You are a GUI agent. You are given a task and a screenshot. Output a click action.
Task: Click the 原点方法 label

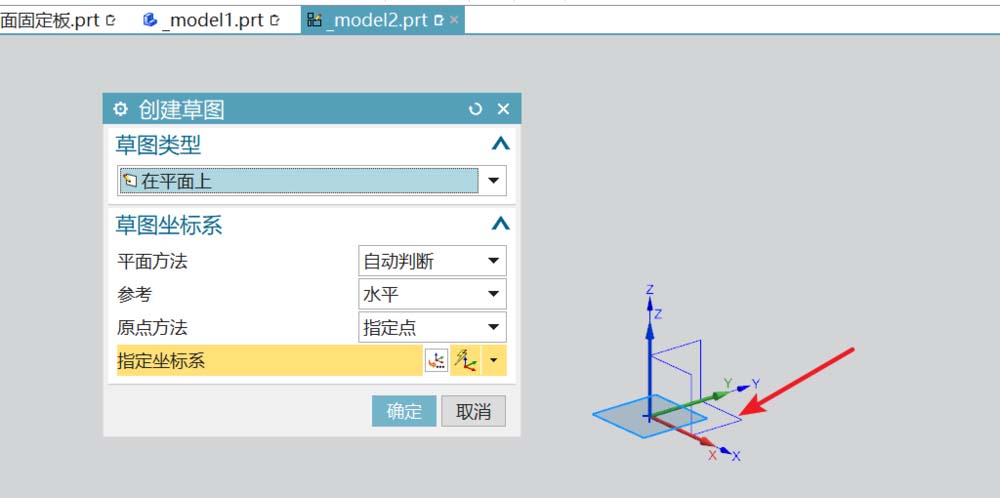152,328
